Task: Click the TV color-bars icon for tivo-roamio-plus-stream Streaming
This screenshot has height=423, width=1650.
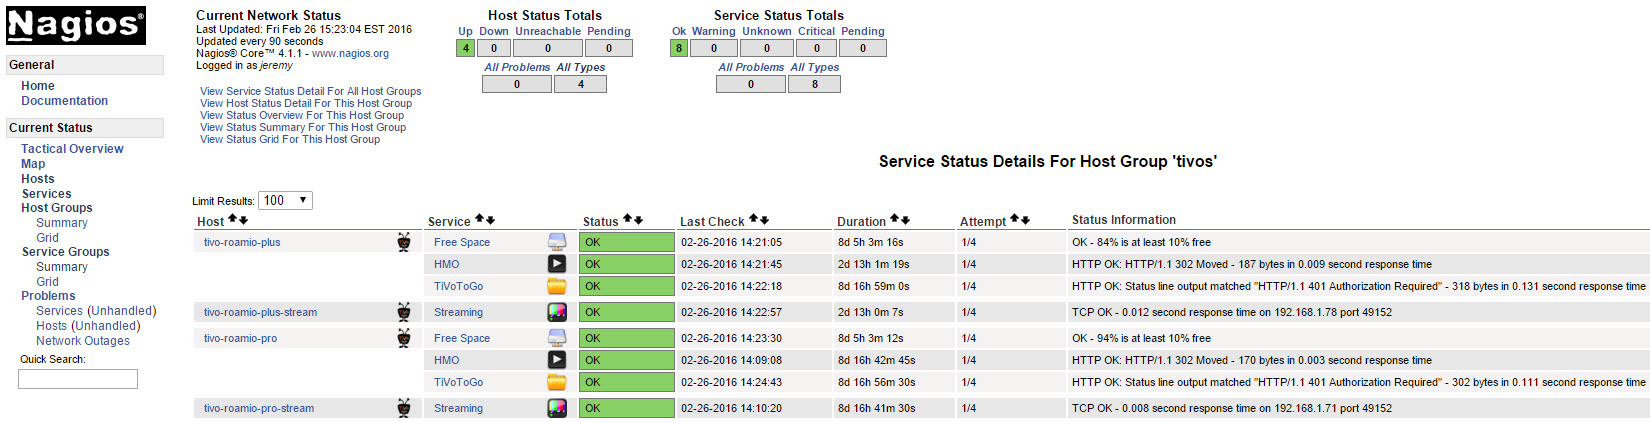Action: 557,312
